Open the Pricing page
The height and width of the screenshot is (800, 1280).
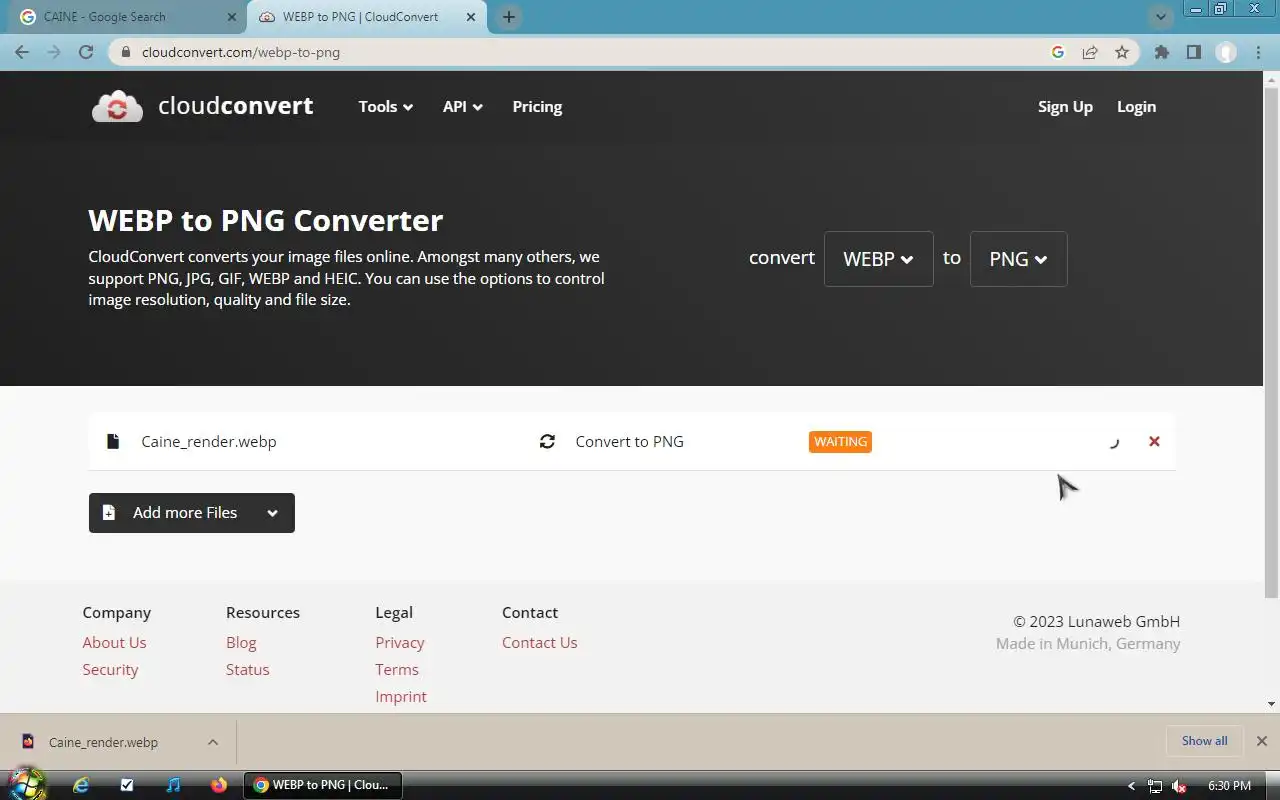(537, 107)
